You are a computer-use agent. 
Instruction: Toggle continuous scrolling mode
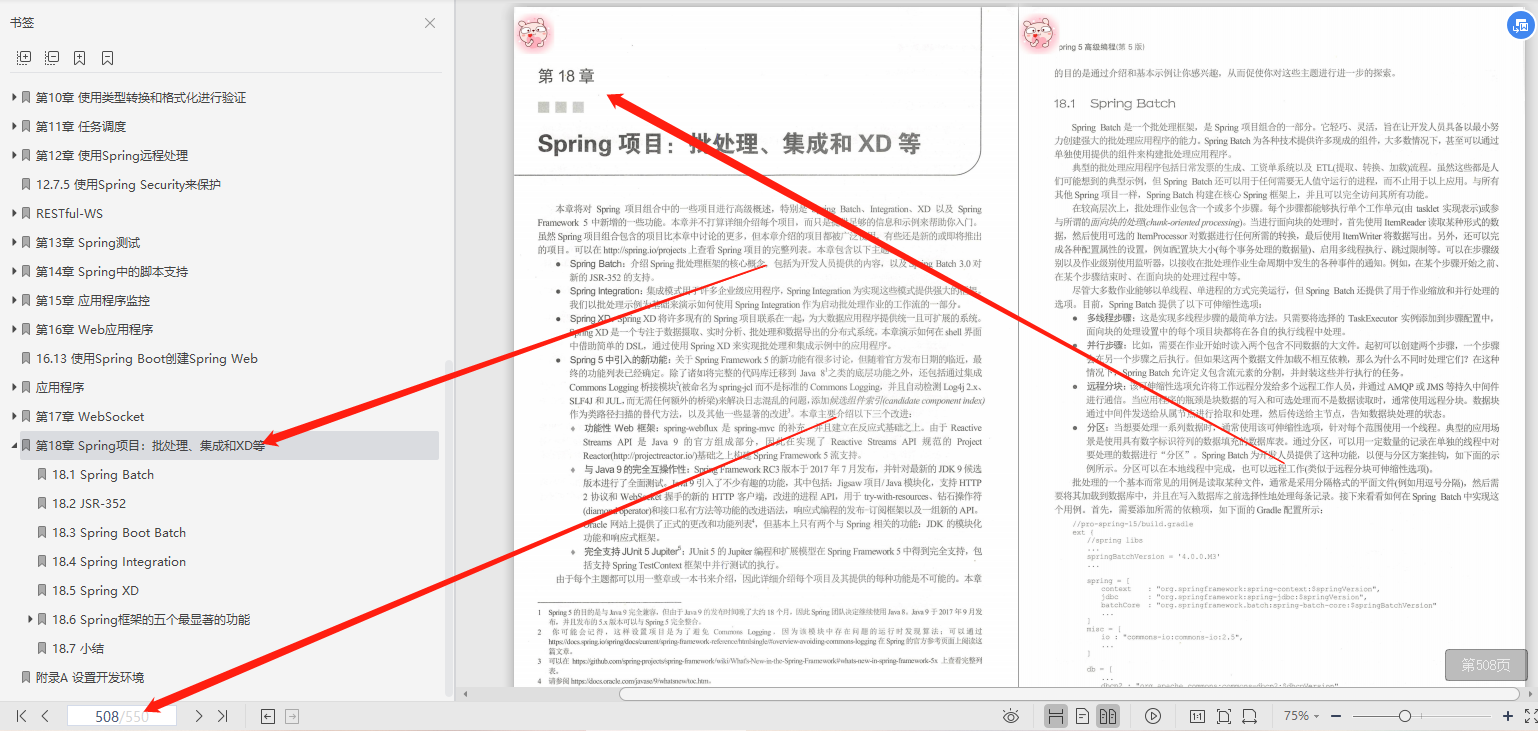(1054, 716)
